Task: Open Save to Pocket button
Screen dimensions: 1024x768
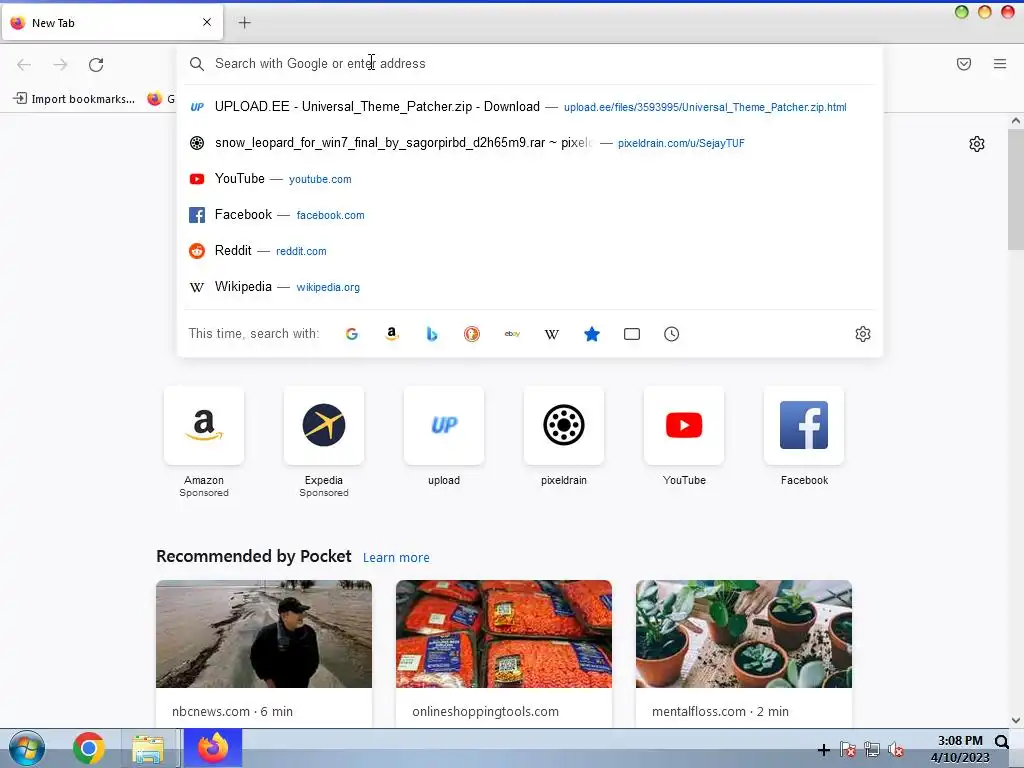Action: point(964,63)
